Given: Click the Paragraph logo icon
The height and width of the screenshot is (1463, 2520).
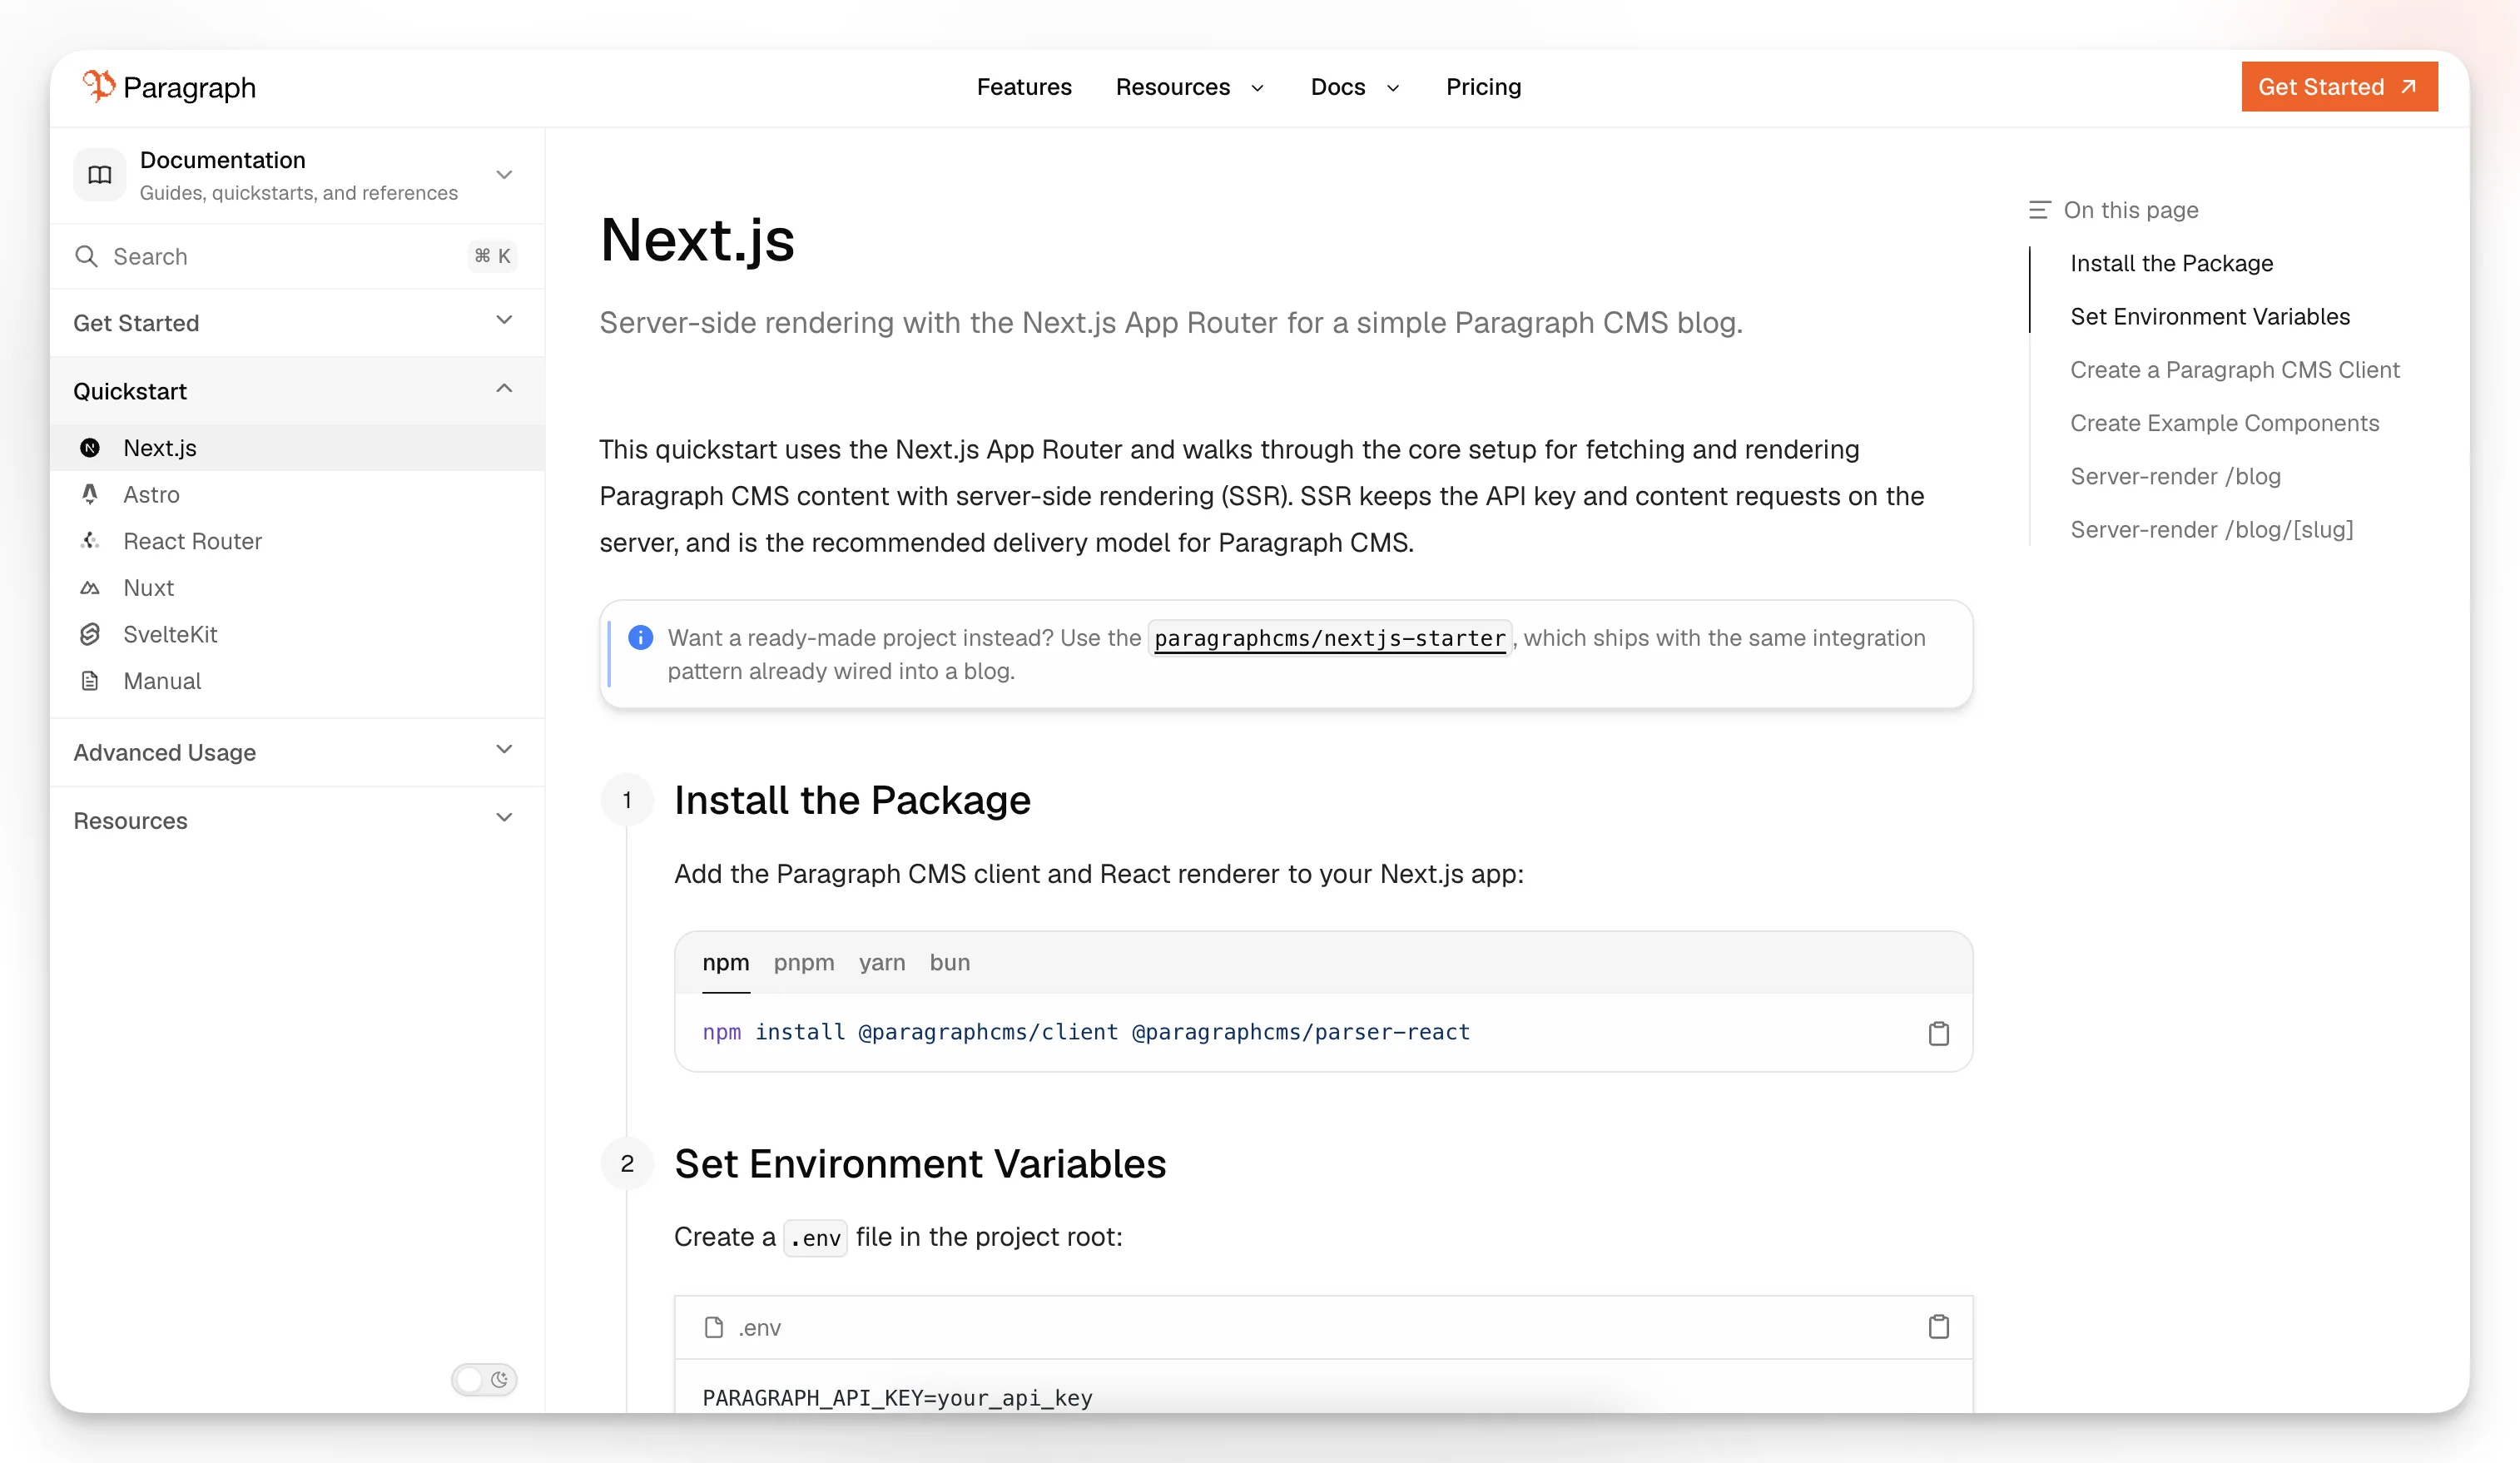Looking at the screenshot, I should (x=98, y=86).
